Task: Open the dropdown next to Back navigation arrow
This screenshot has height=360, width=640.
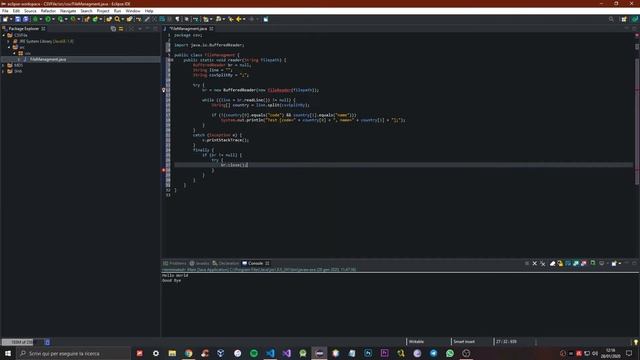Action: coord(244,19)
